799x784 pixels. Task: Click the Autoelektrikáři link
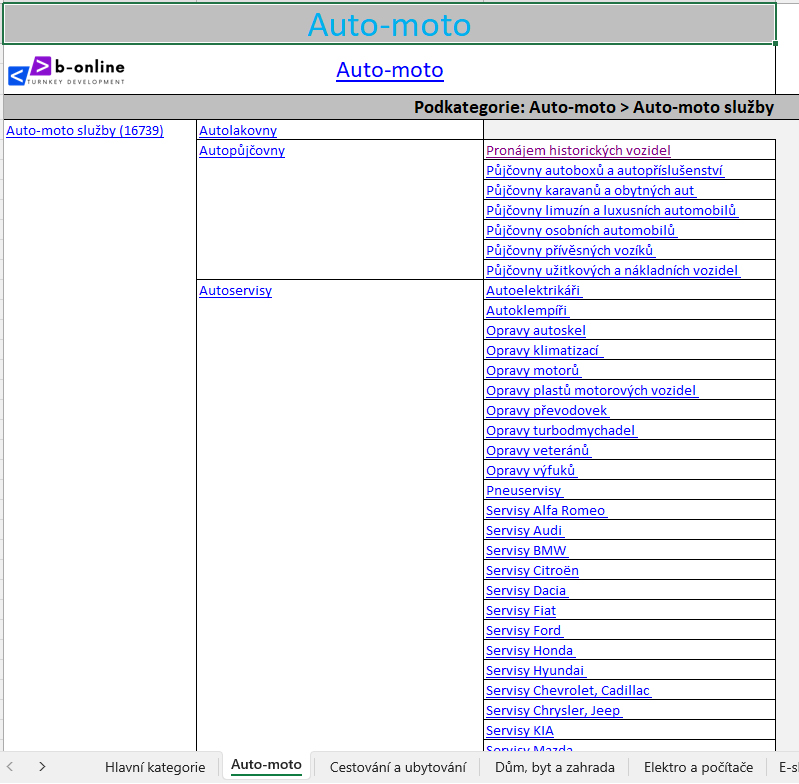point(533,290)
